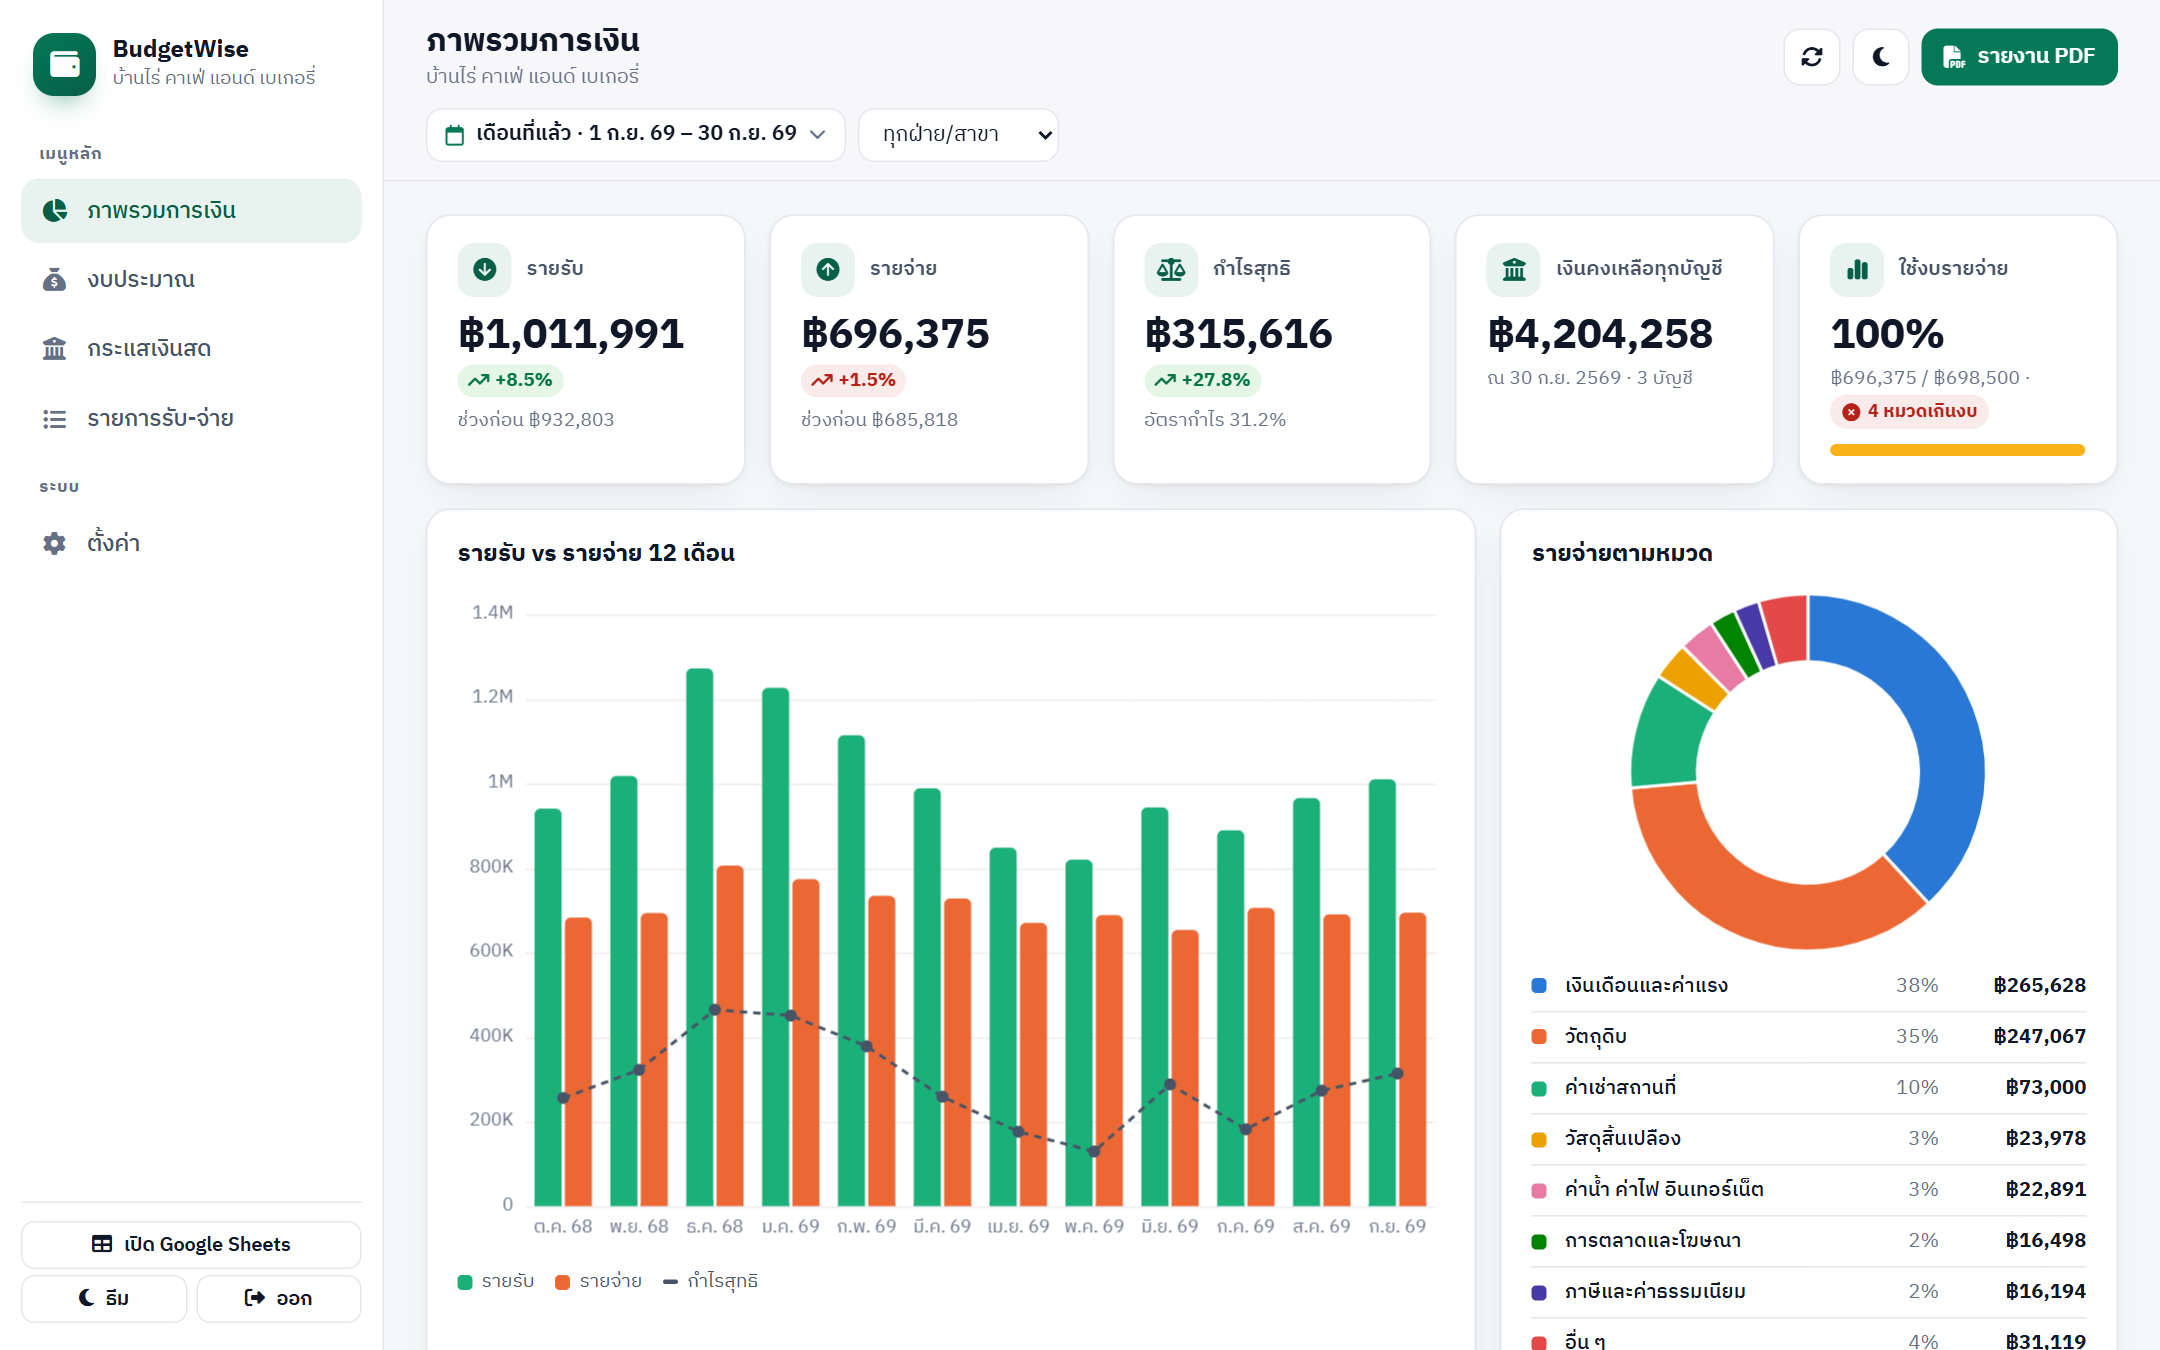2160x1350 pixels.
Task: Click the ออก logout button
Action: click(x=278, y=1298)
